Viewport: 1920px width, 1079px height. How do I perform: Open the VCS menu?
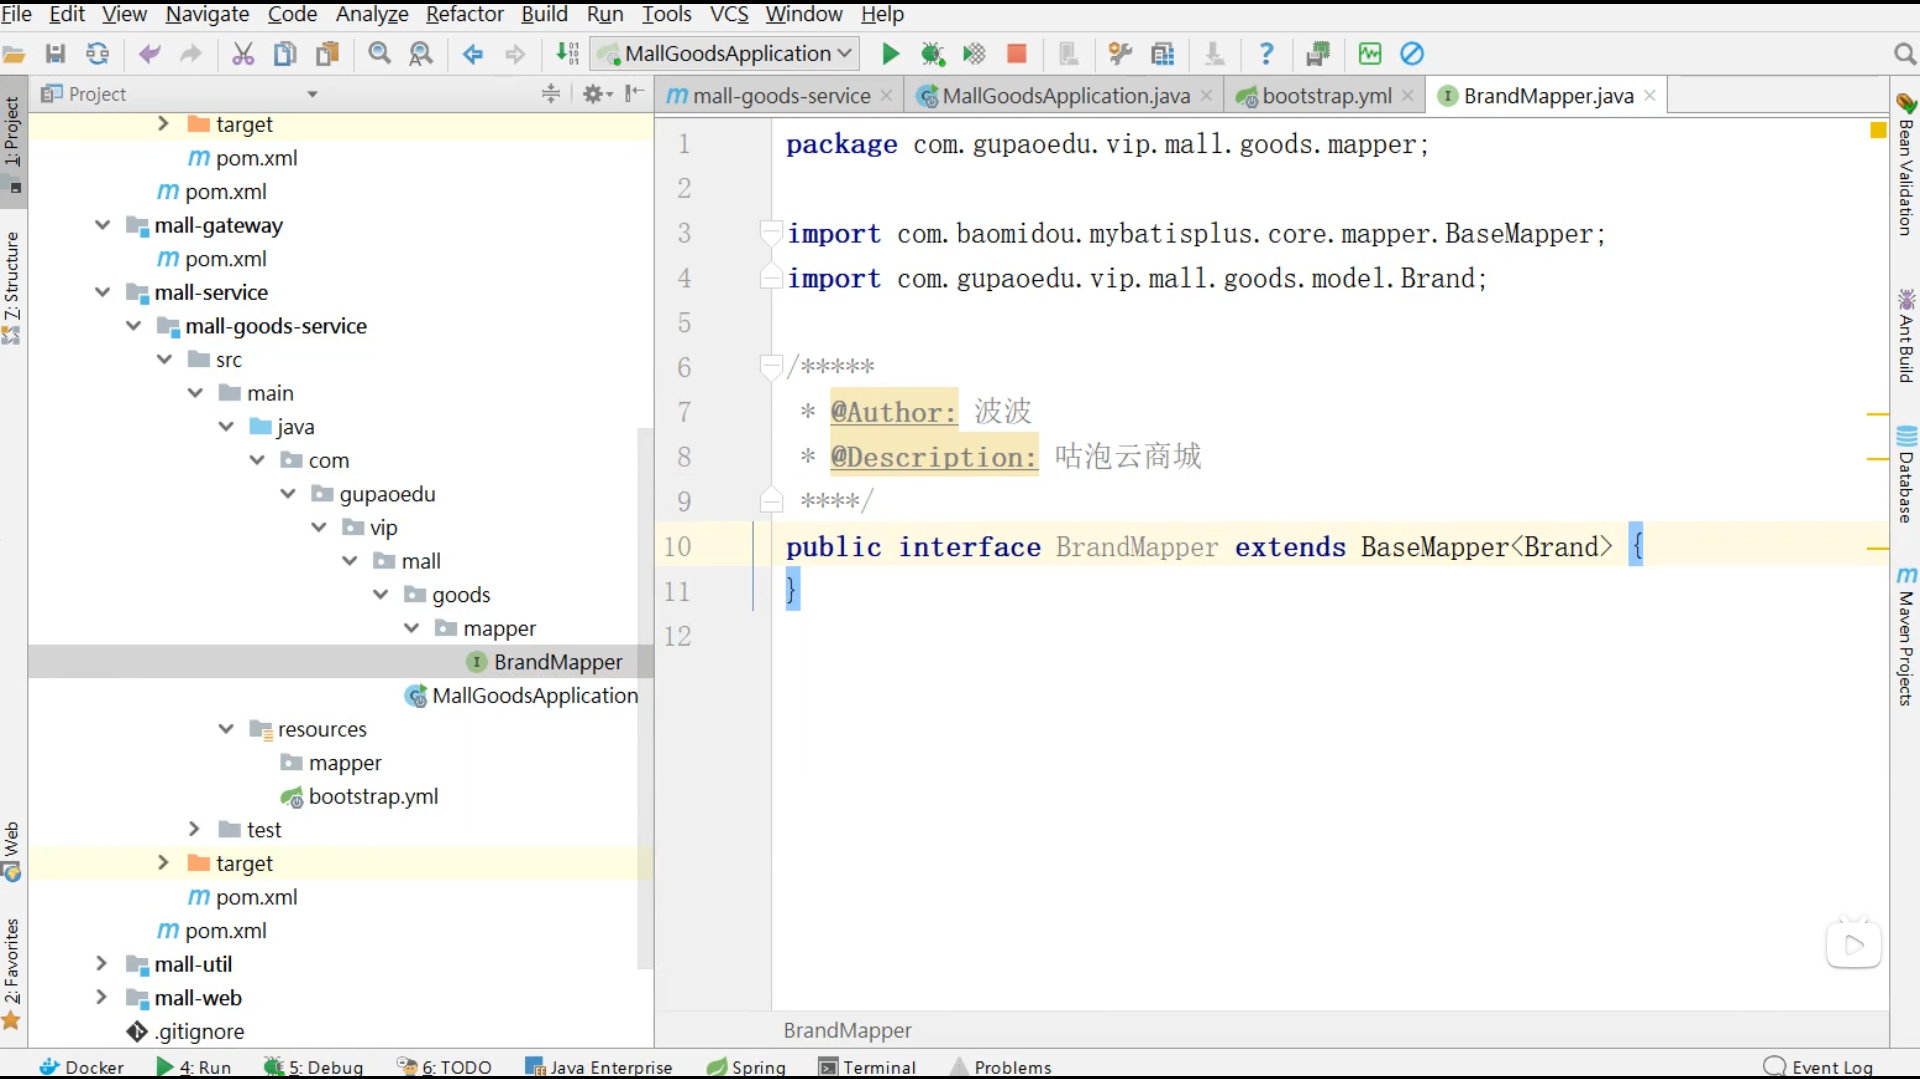coord(728,14)
